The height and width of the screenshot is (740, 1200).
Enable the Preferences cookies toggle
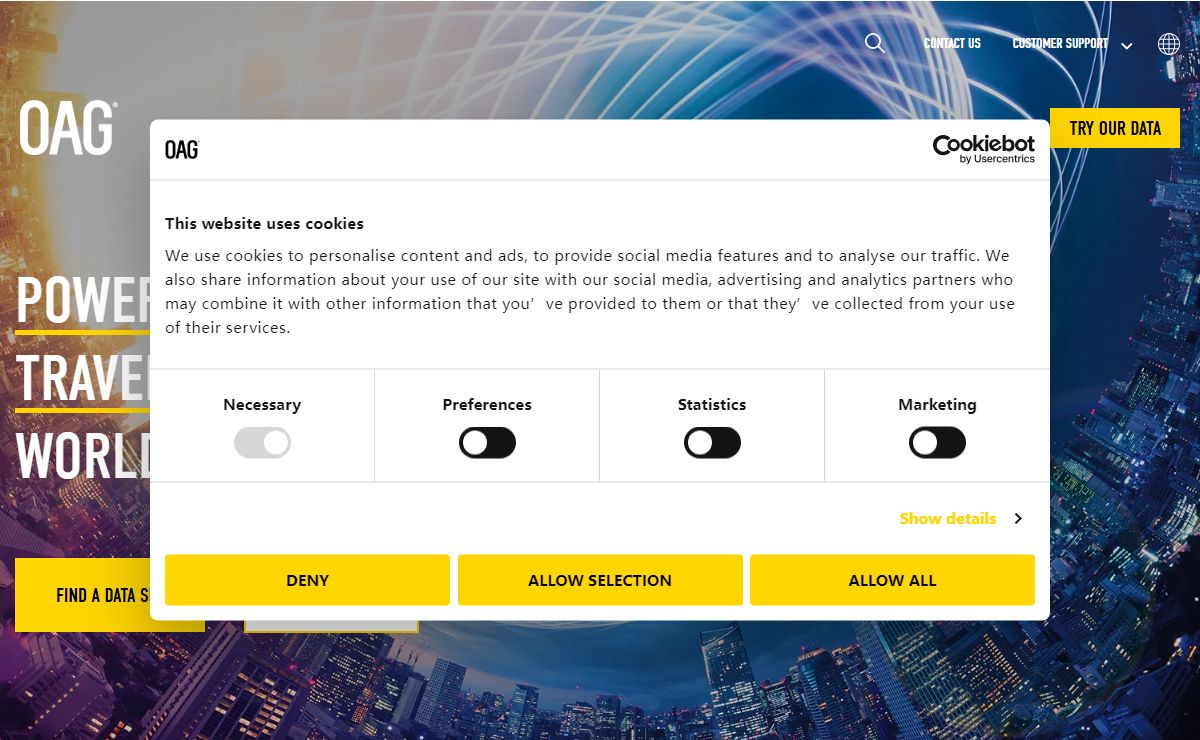(487, 442)
